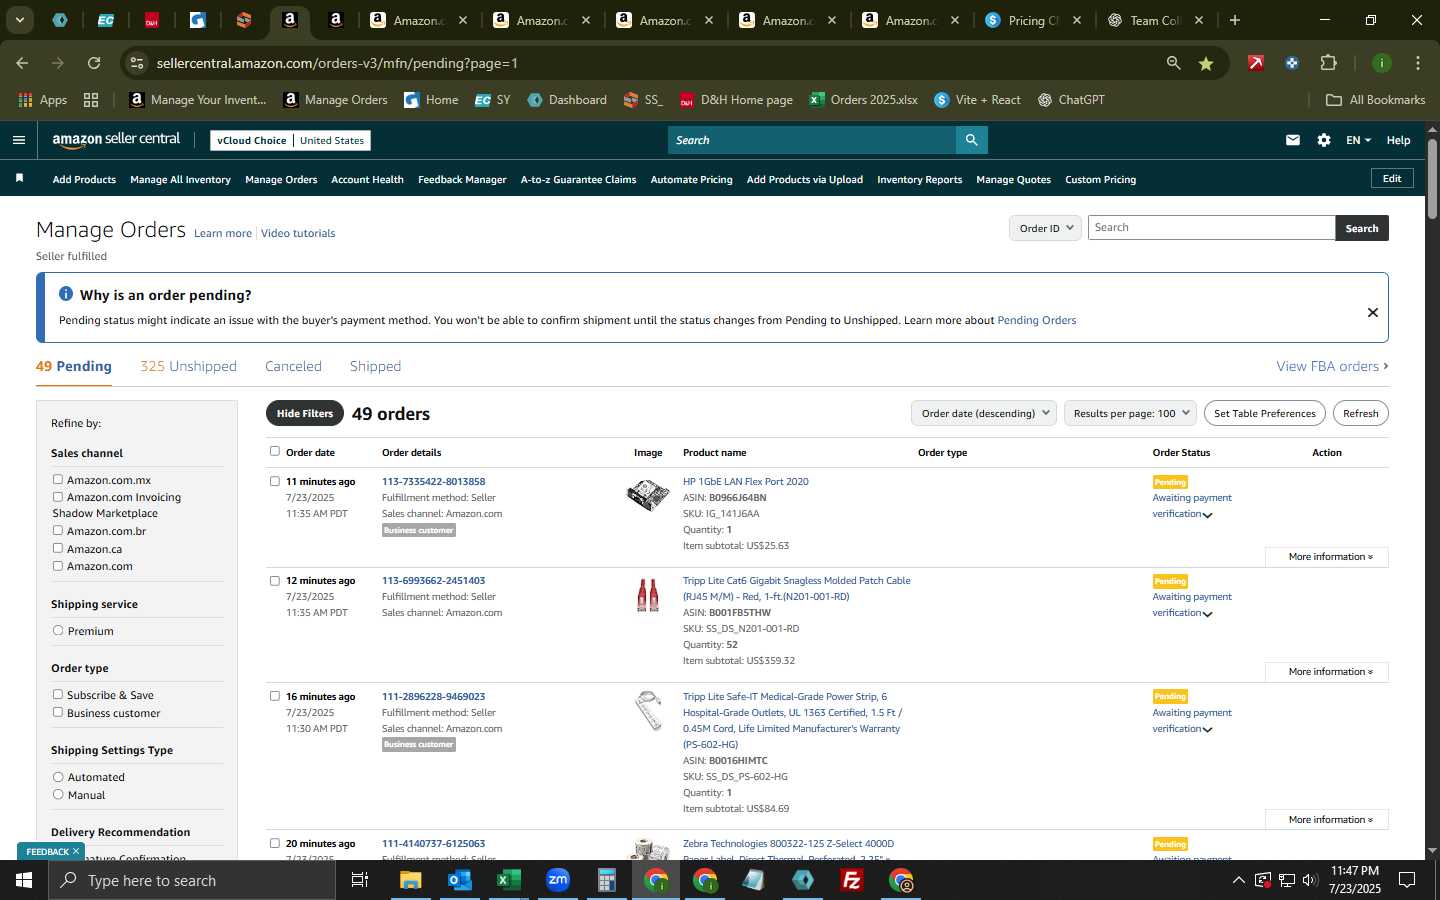Open Account Health in nav menu
The width and height of the screenshot is (1440, 900).
click(367, 180)
